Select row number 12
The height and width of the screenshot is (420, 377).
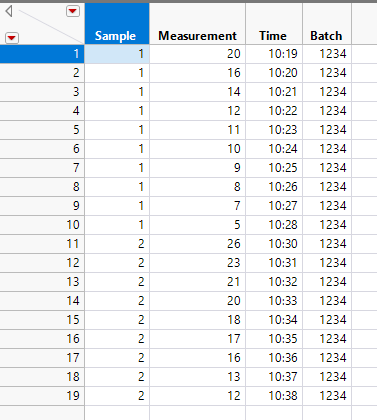coord(42,263)
